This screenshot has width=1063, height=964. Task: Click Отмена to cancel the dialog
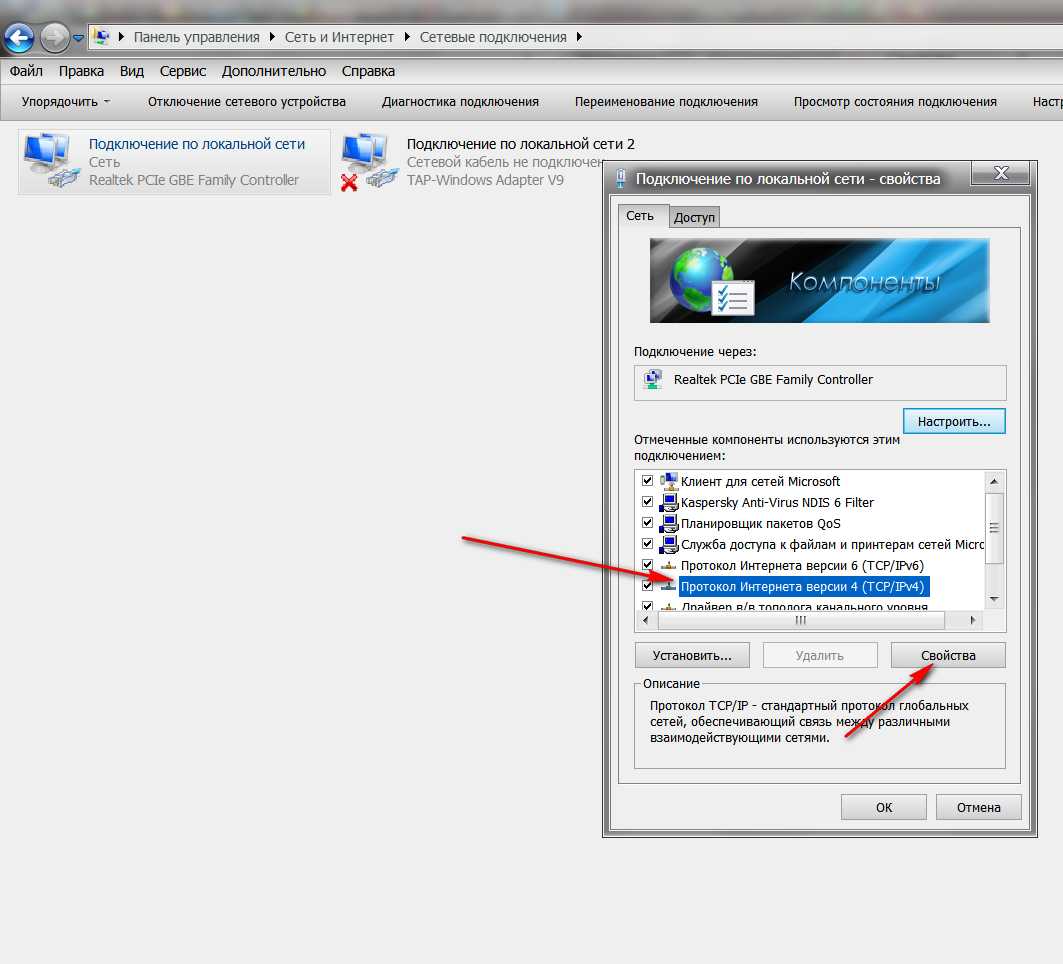(x=978, y=807)
